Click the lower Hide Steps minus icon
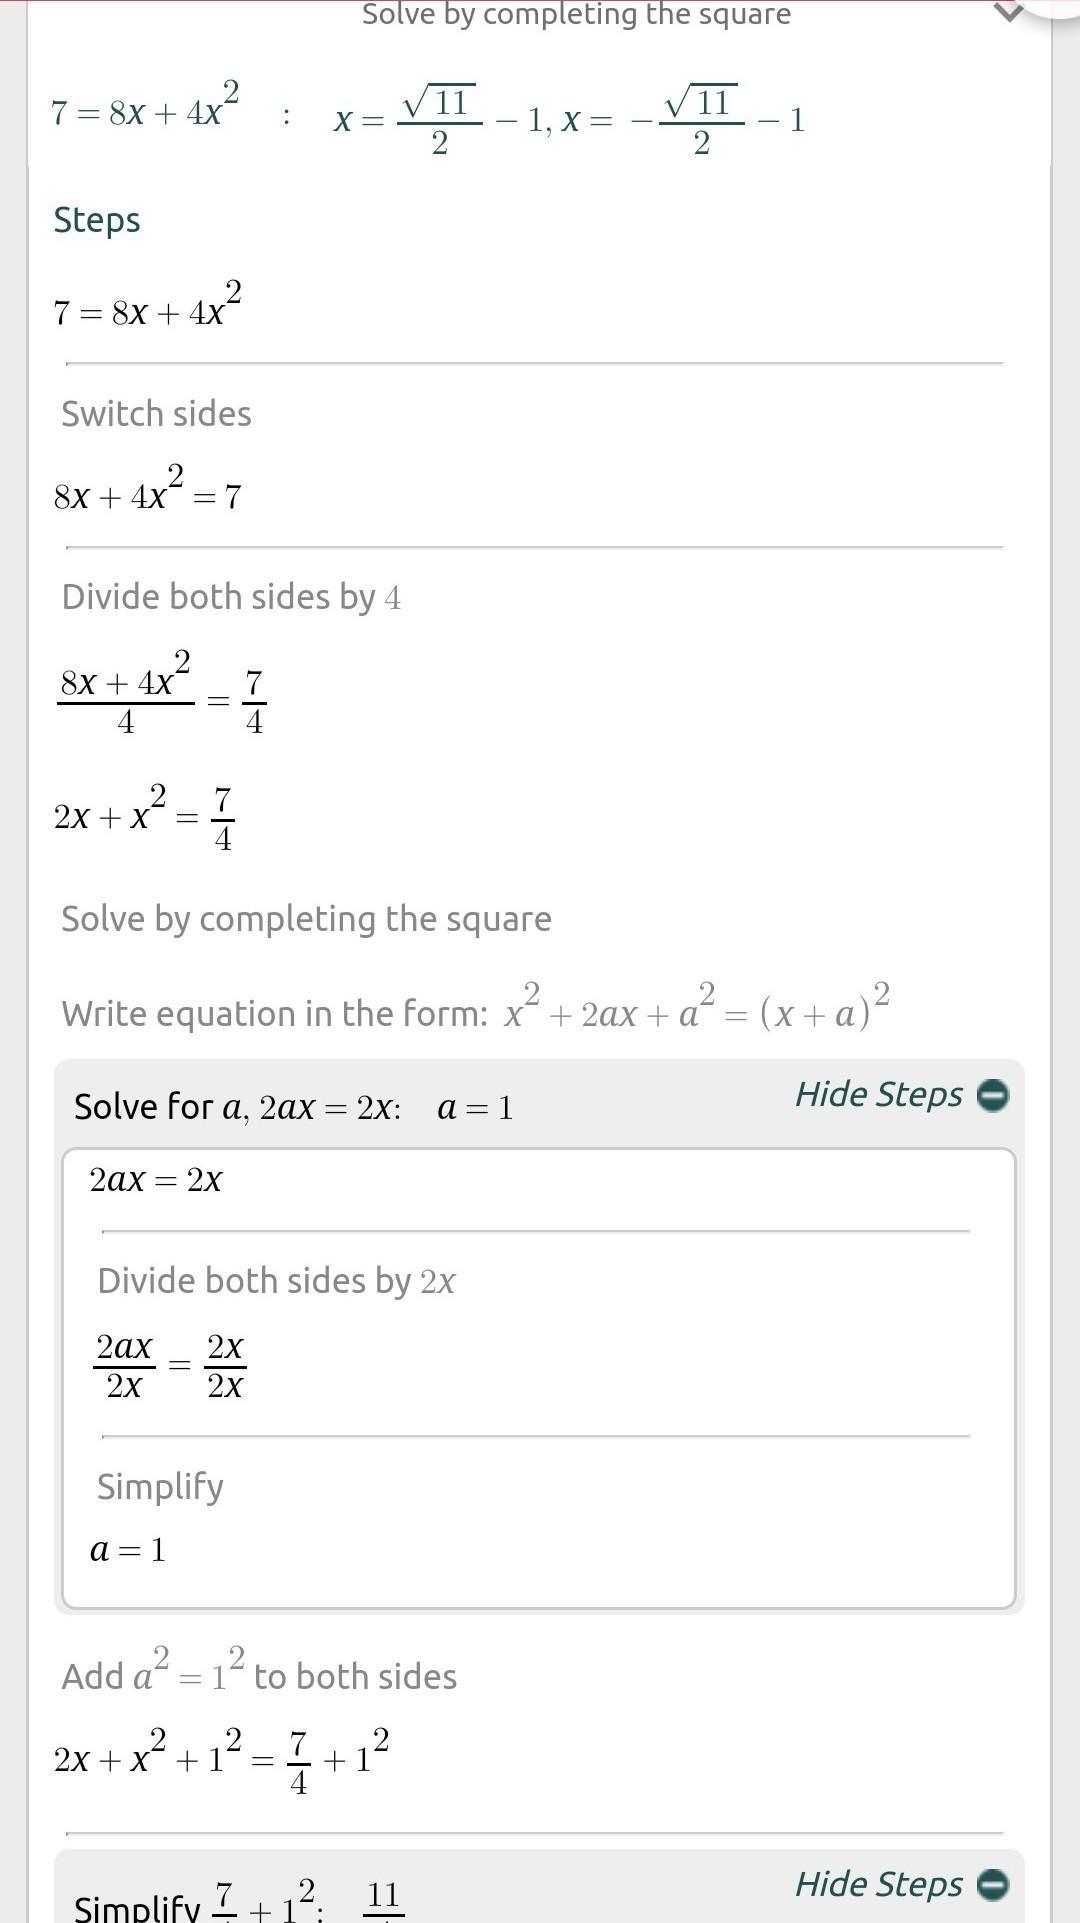The height and width of the screenshot is (1923, 1080). (x=992, y=1884)
